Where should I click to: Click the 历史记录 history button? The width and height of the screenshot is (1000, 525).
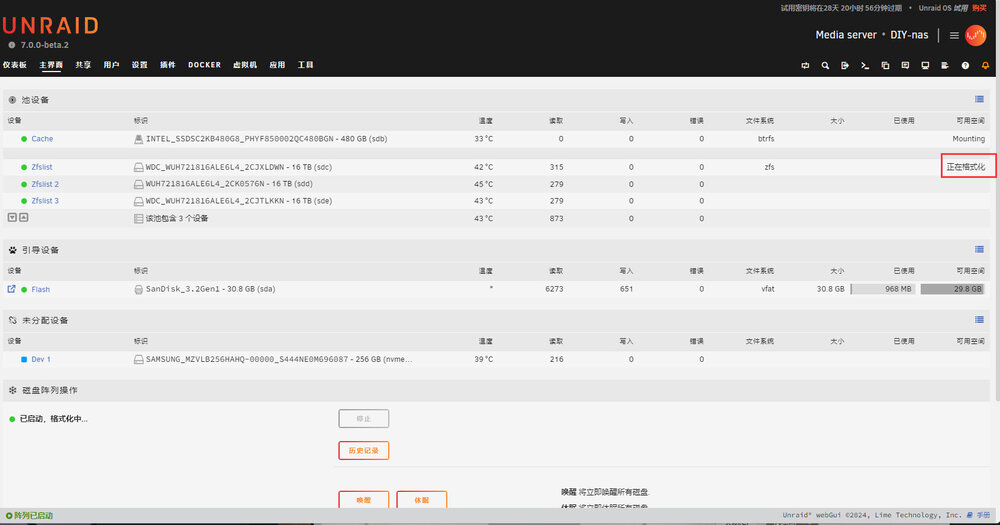364,450
